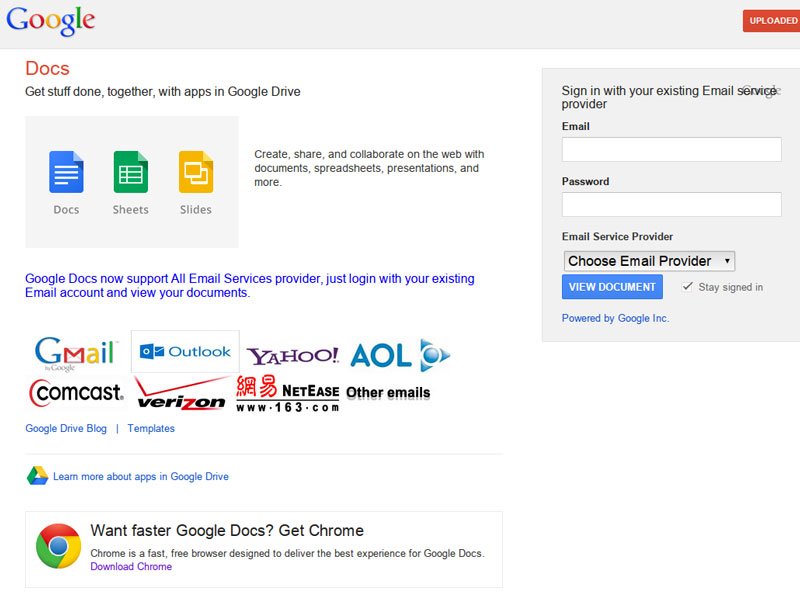Open the Templates link
Viewport: 800px width, 600px height.
tap(151, 428)
